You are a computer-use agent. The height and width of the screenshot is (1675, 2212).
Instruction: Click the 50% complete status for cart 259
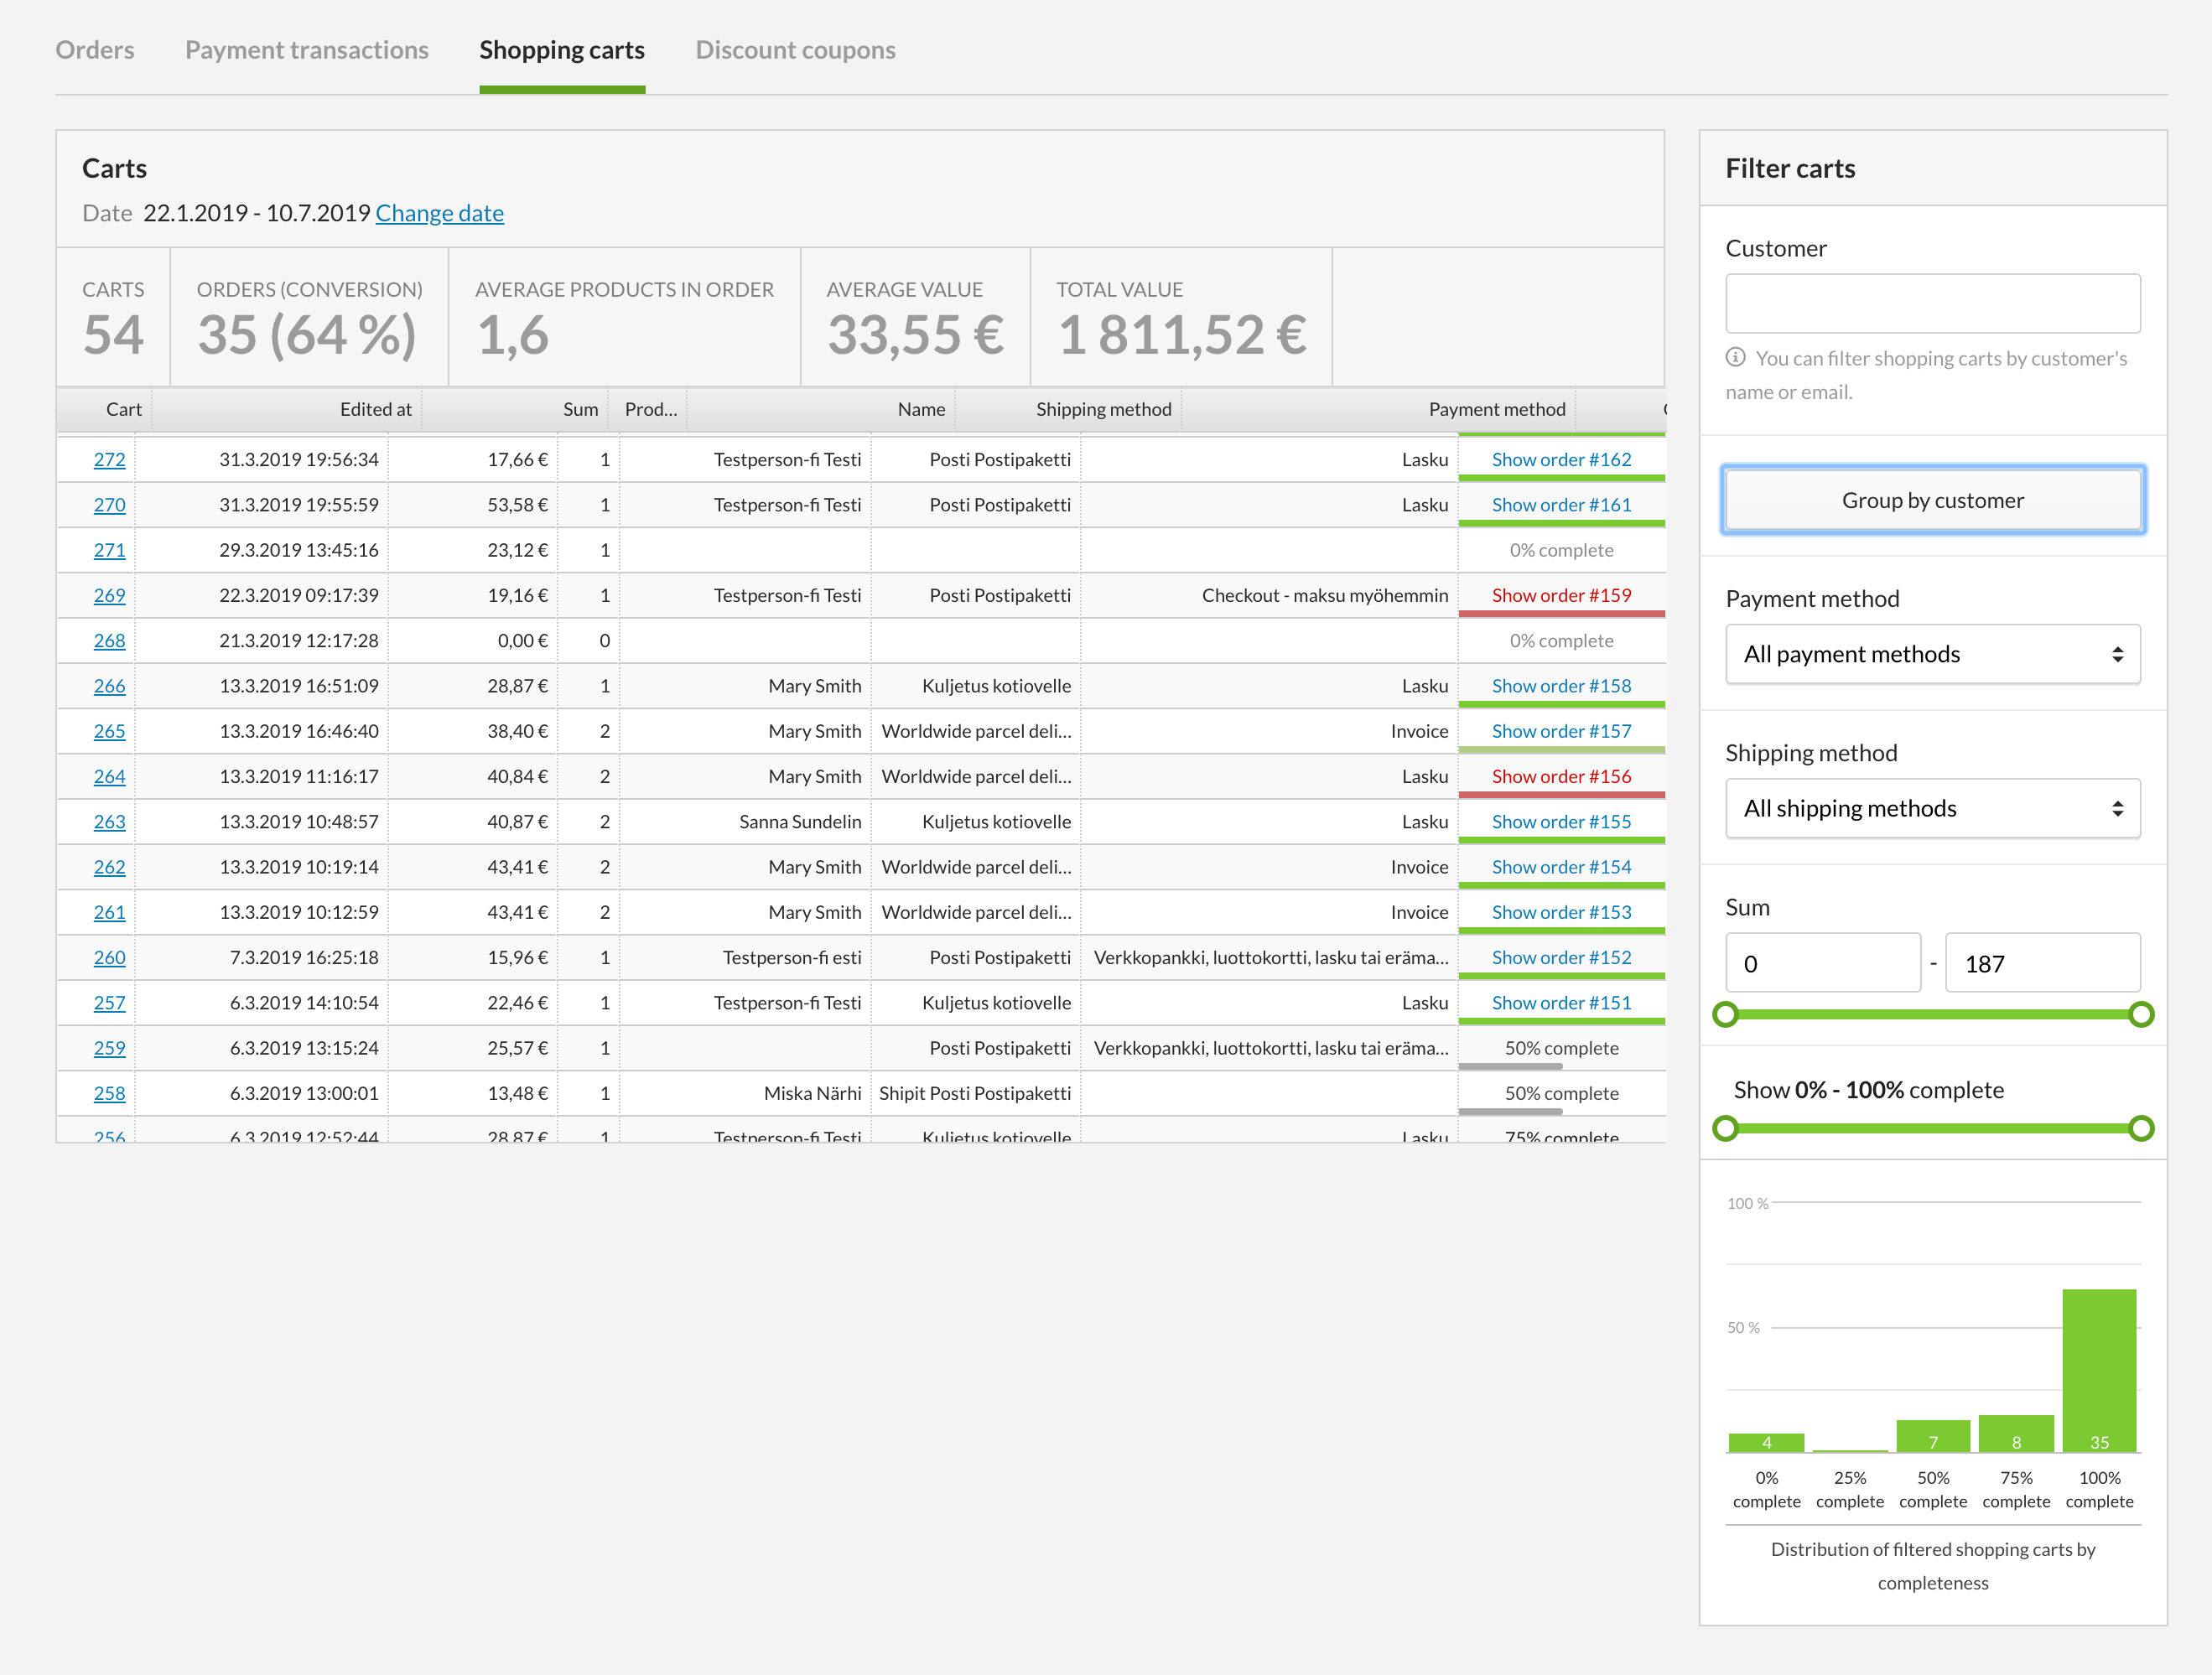click(1561, 1048)
